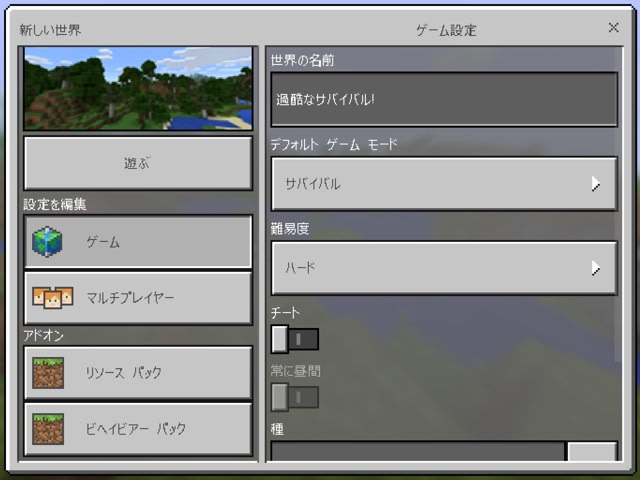Open the ビヘイビアー パック addon tab
The image size is (640, 480).
point(138,429)
